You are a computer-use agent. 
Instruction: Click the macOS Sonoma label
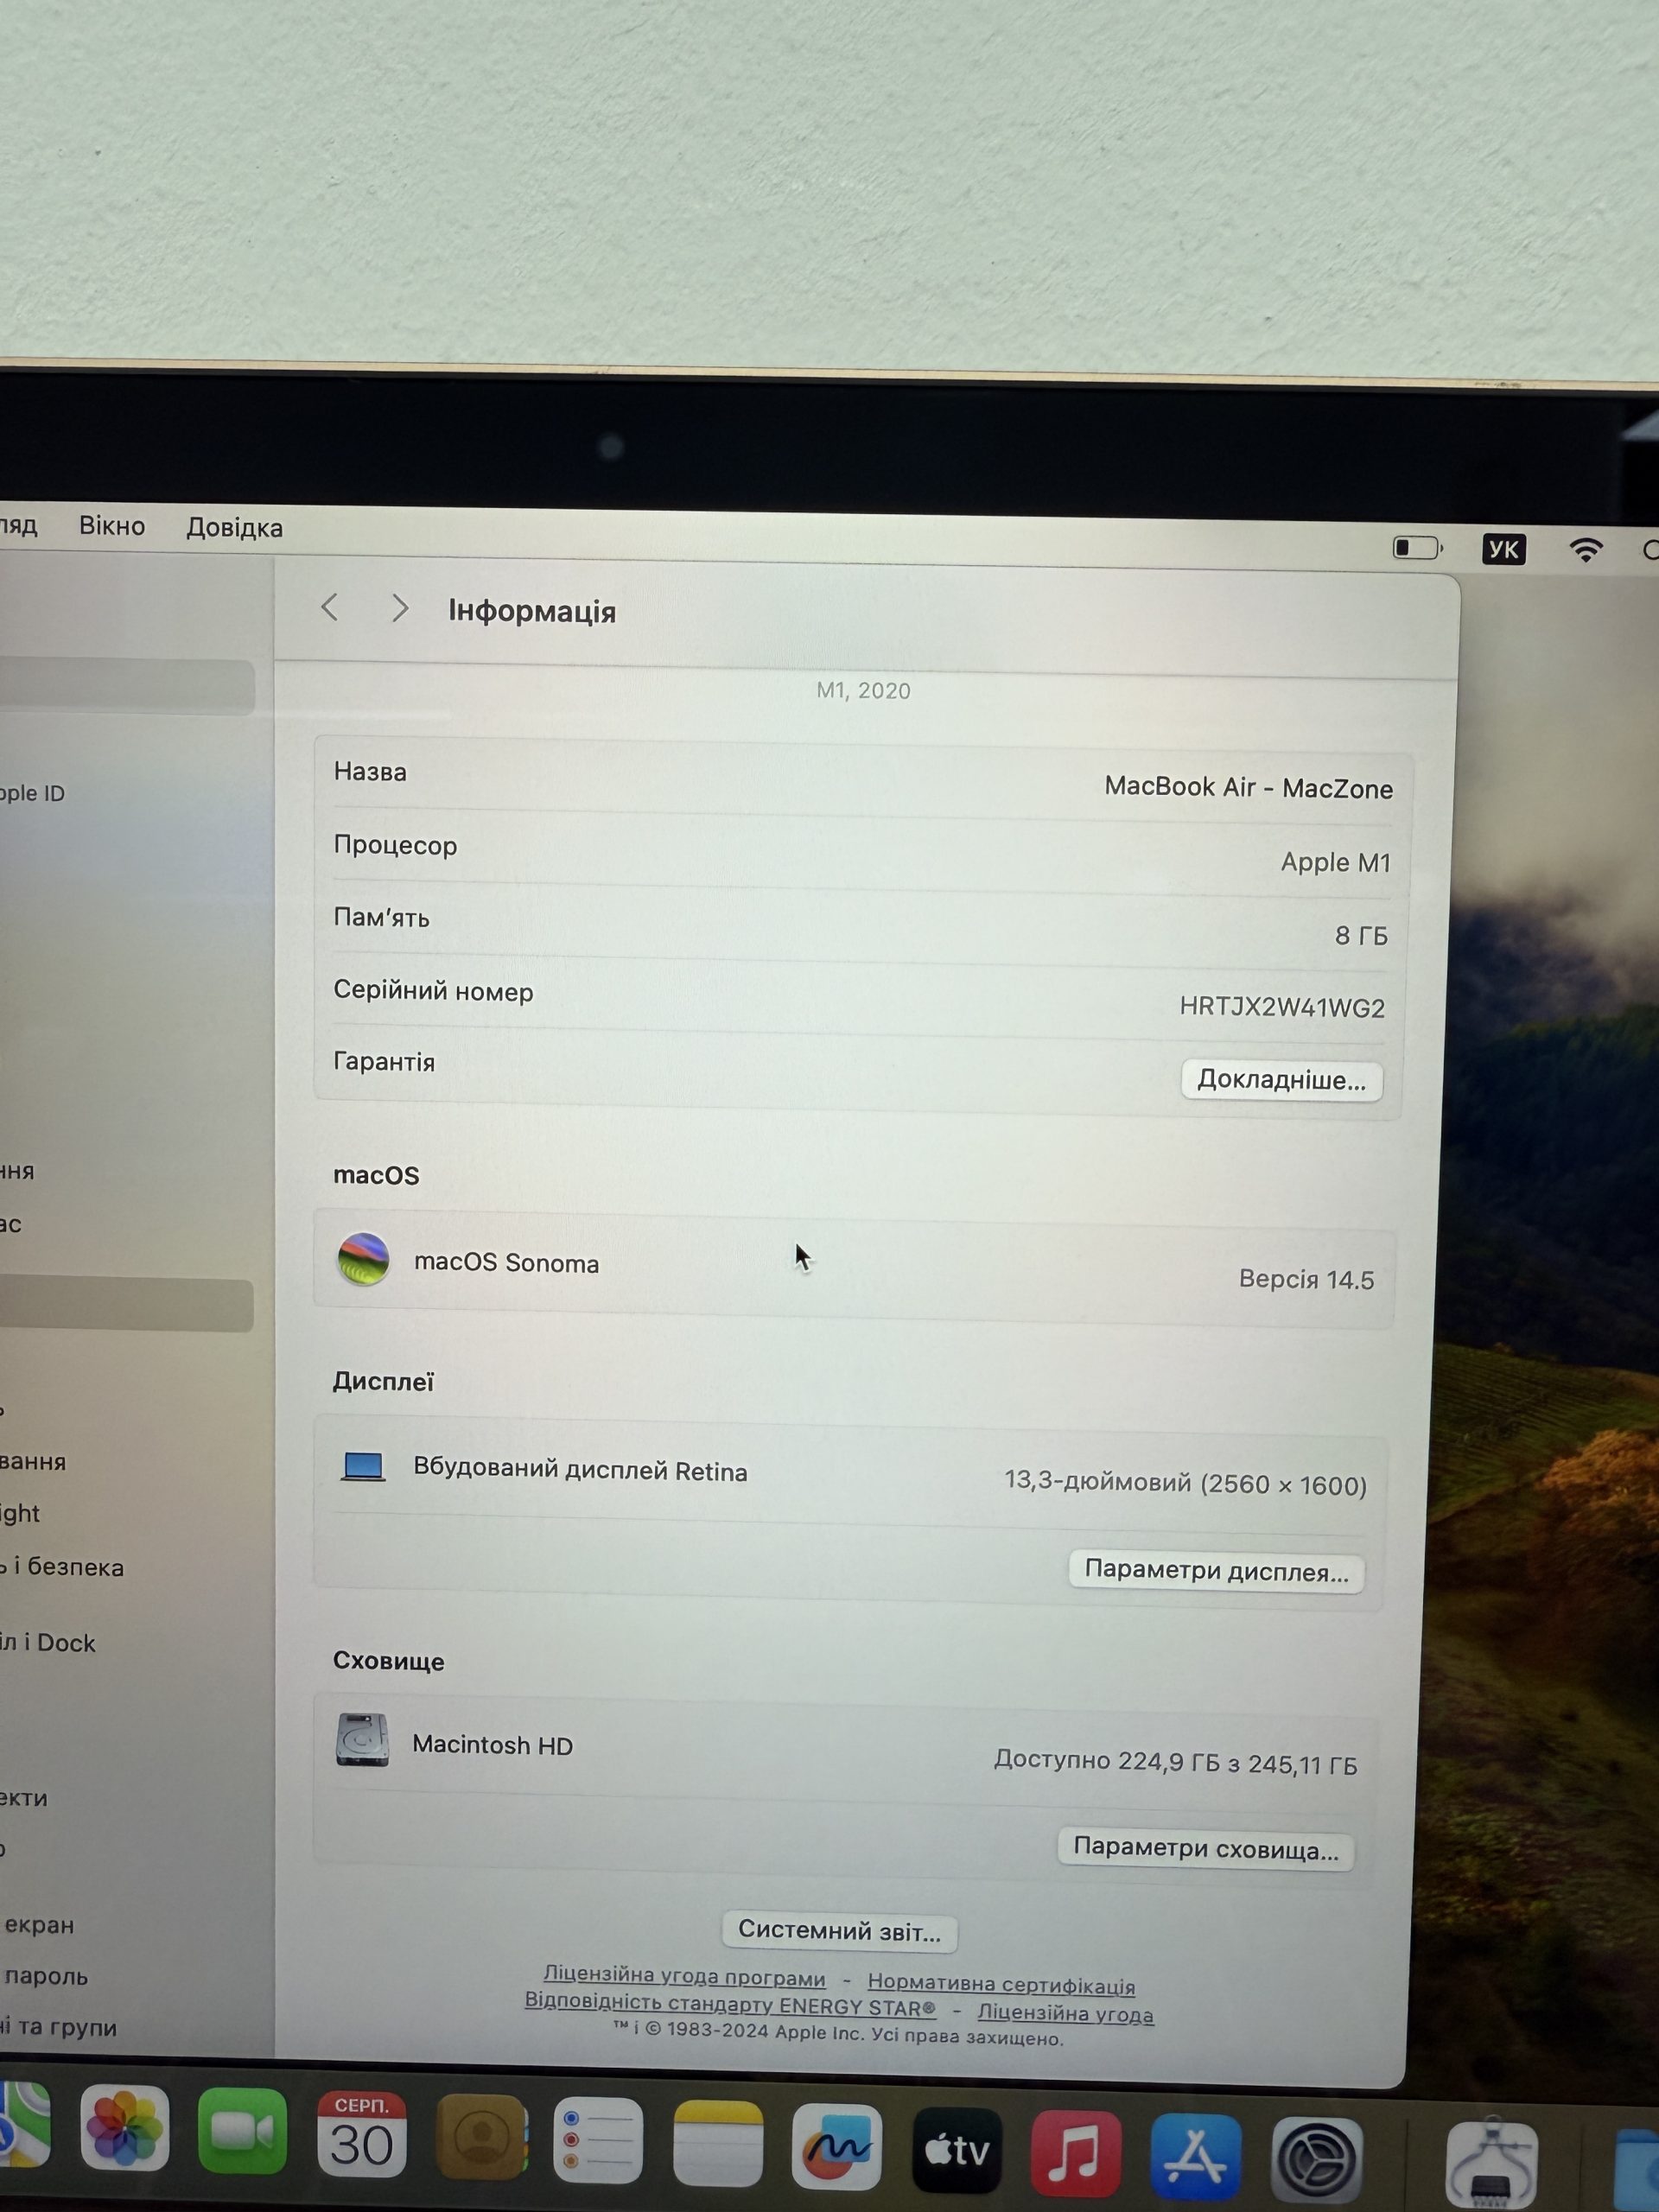(x=506, y=1262)
